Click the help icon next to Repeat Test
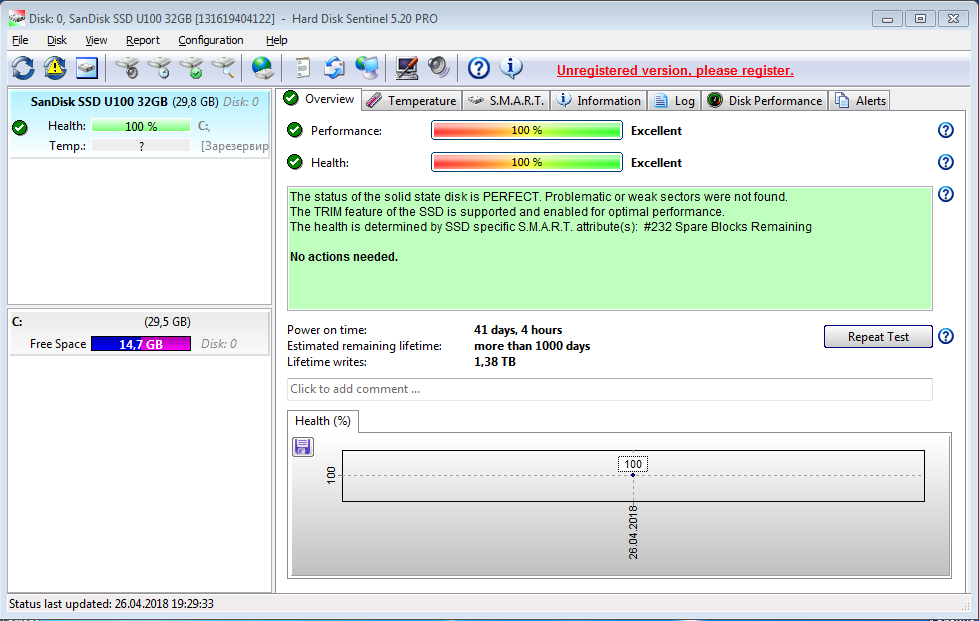The height and width of the screenshot is (621, 979). (946, 336)
